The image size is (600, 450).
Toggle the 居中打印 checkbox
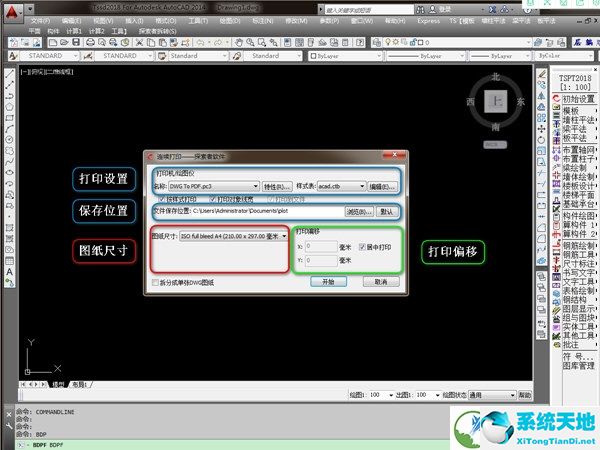[362, 247]
